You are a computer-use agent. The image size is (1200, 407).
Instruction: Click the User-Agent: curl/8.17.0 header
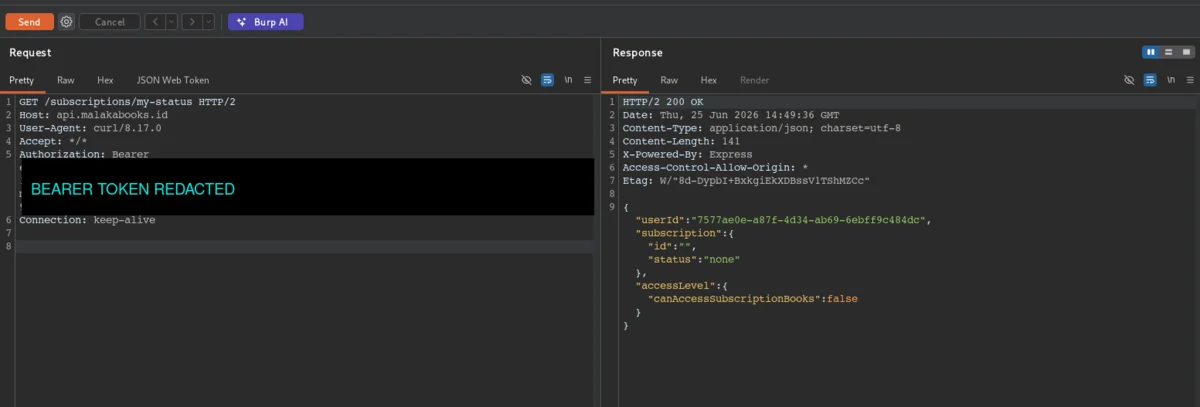click(90, 128)
